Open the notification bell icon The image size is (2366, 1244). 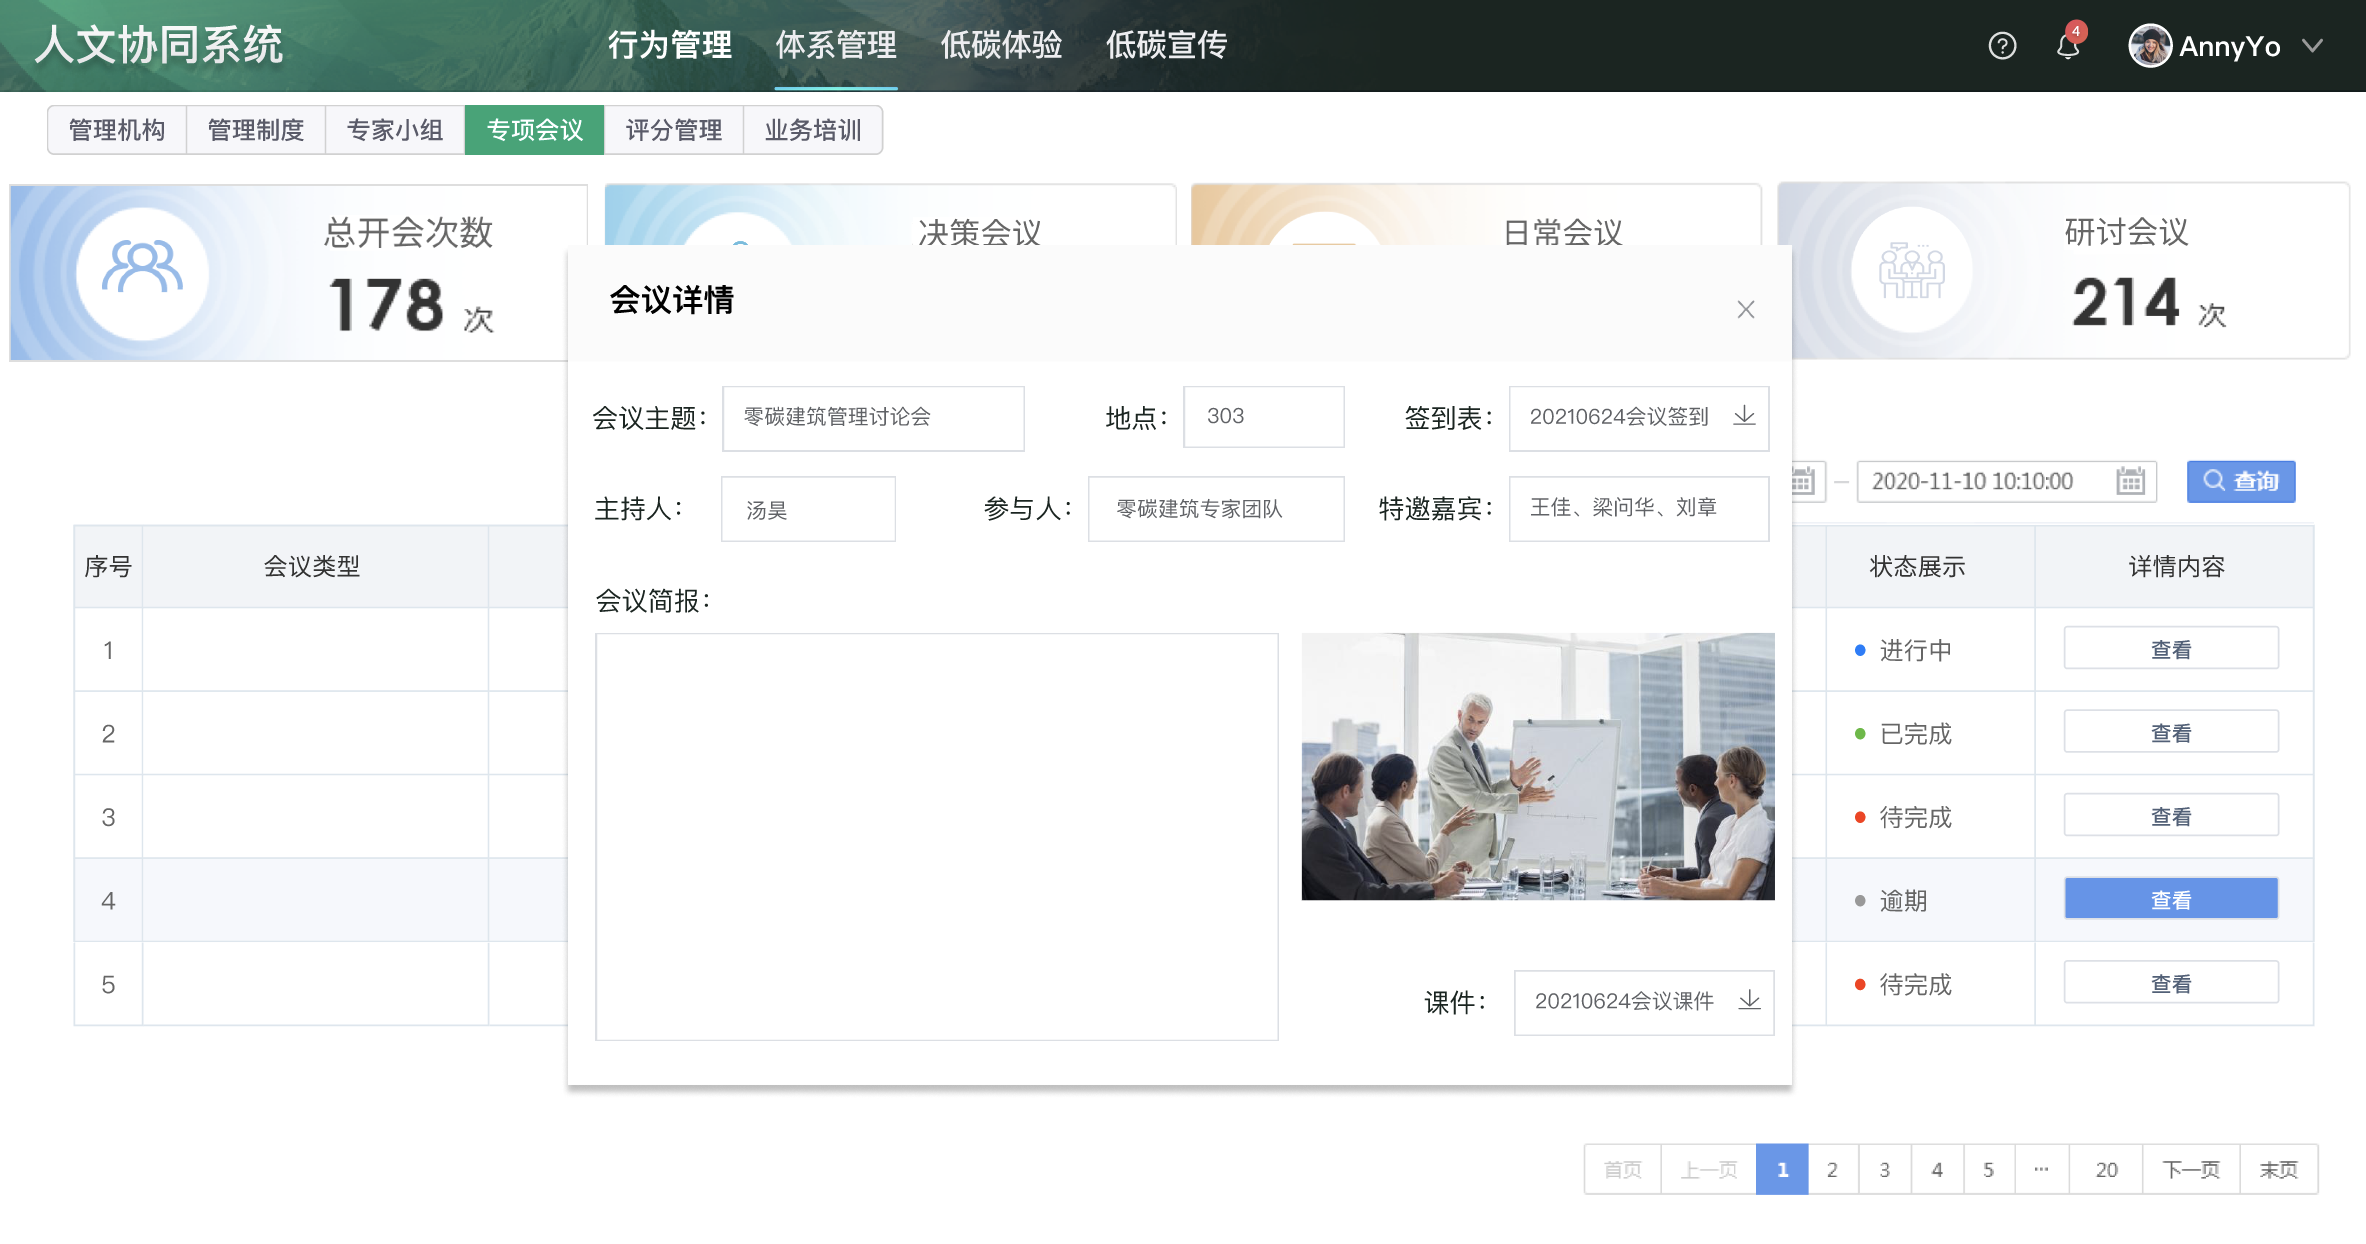click(2067, 46)
